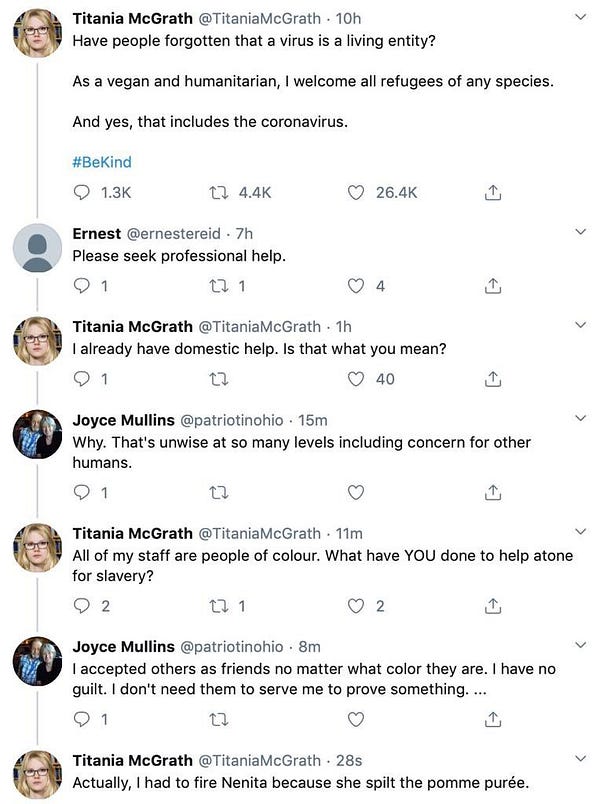Reply to the 'domestic help' tweet
The image size is (600, 804).
tap(82, 379)
